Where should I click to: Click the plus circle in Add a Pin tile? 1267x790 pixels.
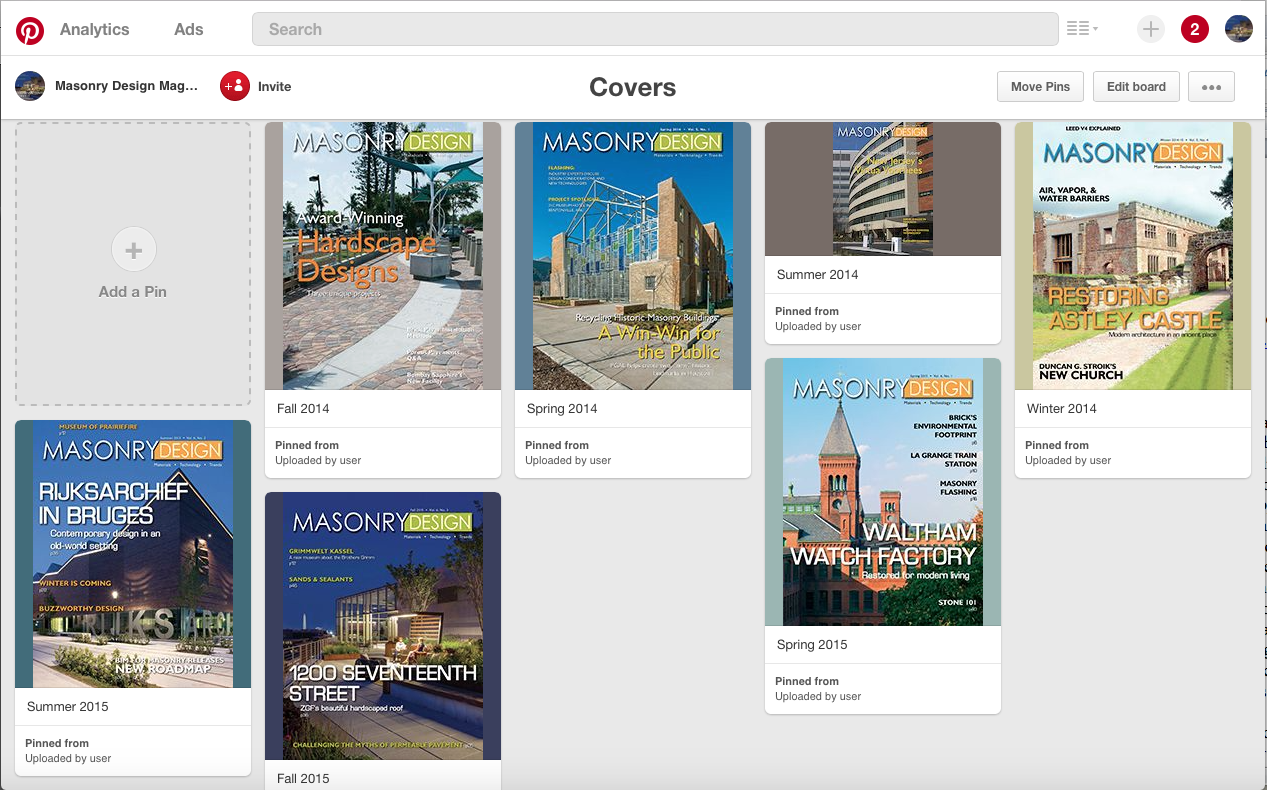[x=134, y=250]
